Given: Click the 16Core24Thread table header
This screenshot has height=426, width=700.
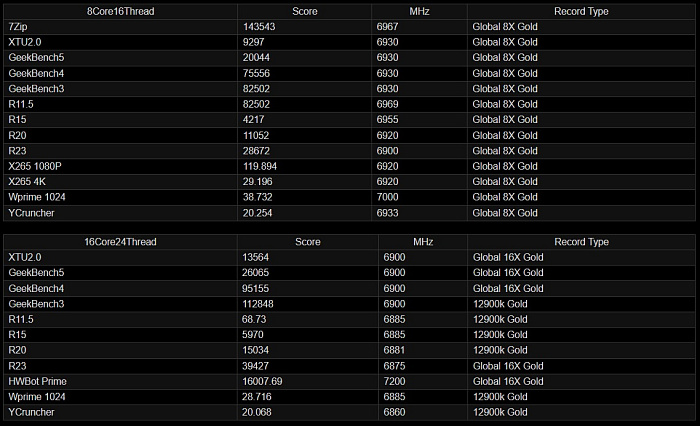Looking at the screenshot, I should (x=121, y=242).
